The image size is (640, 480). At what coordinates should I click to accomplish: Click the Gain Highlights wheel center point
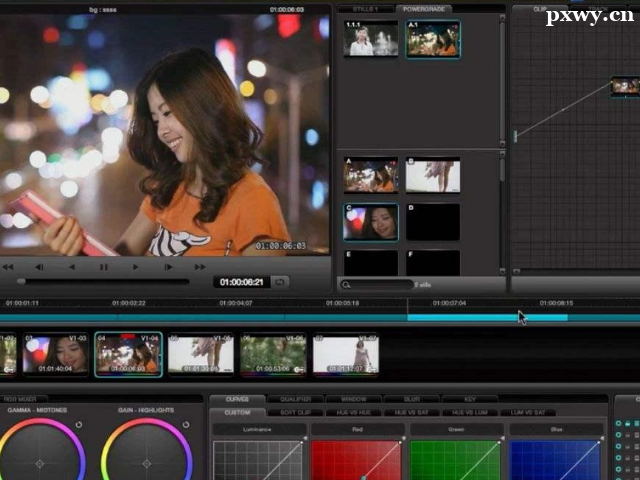tap(147, 464)
